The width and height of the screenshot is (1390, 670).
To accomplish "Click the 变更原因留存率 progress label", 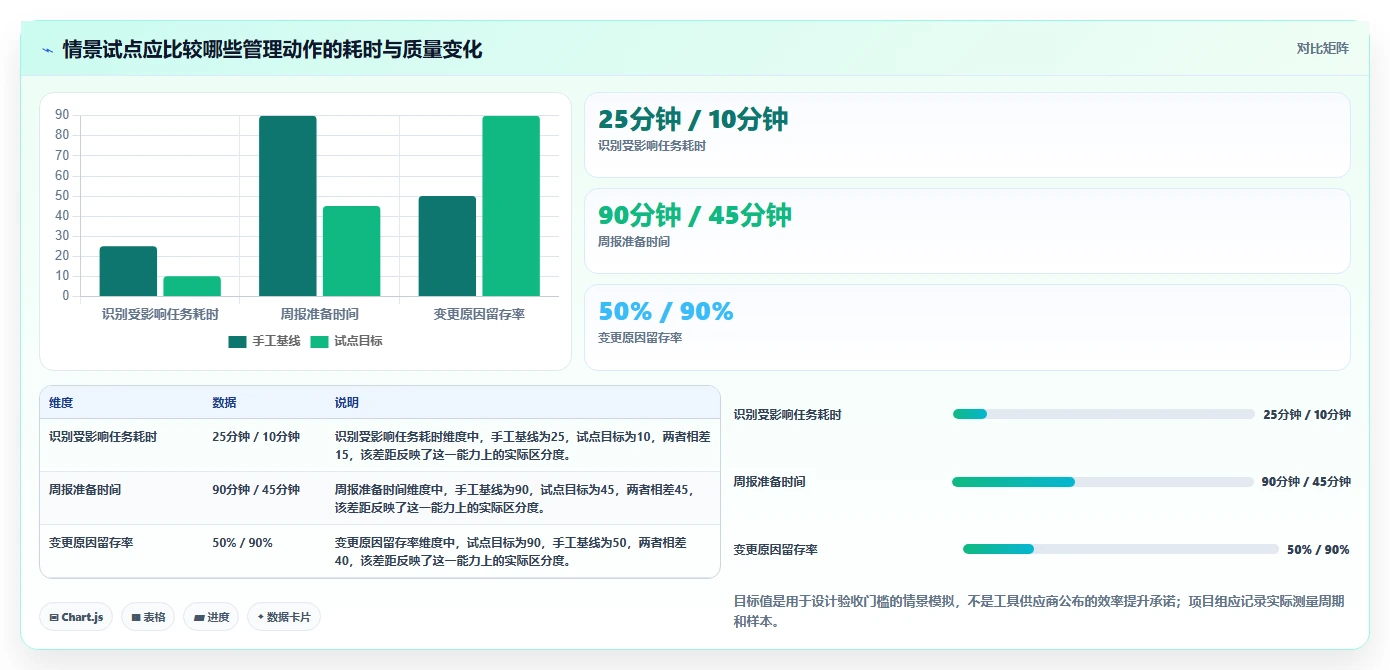I will click(776, 550).
